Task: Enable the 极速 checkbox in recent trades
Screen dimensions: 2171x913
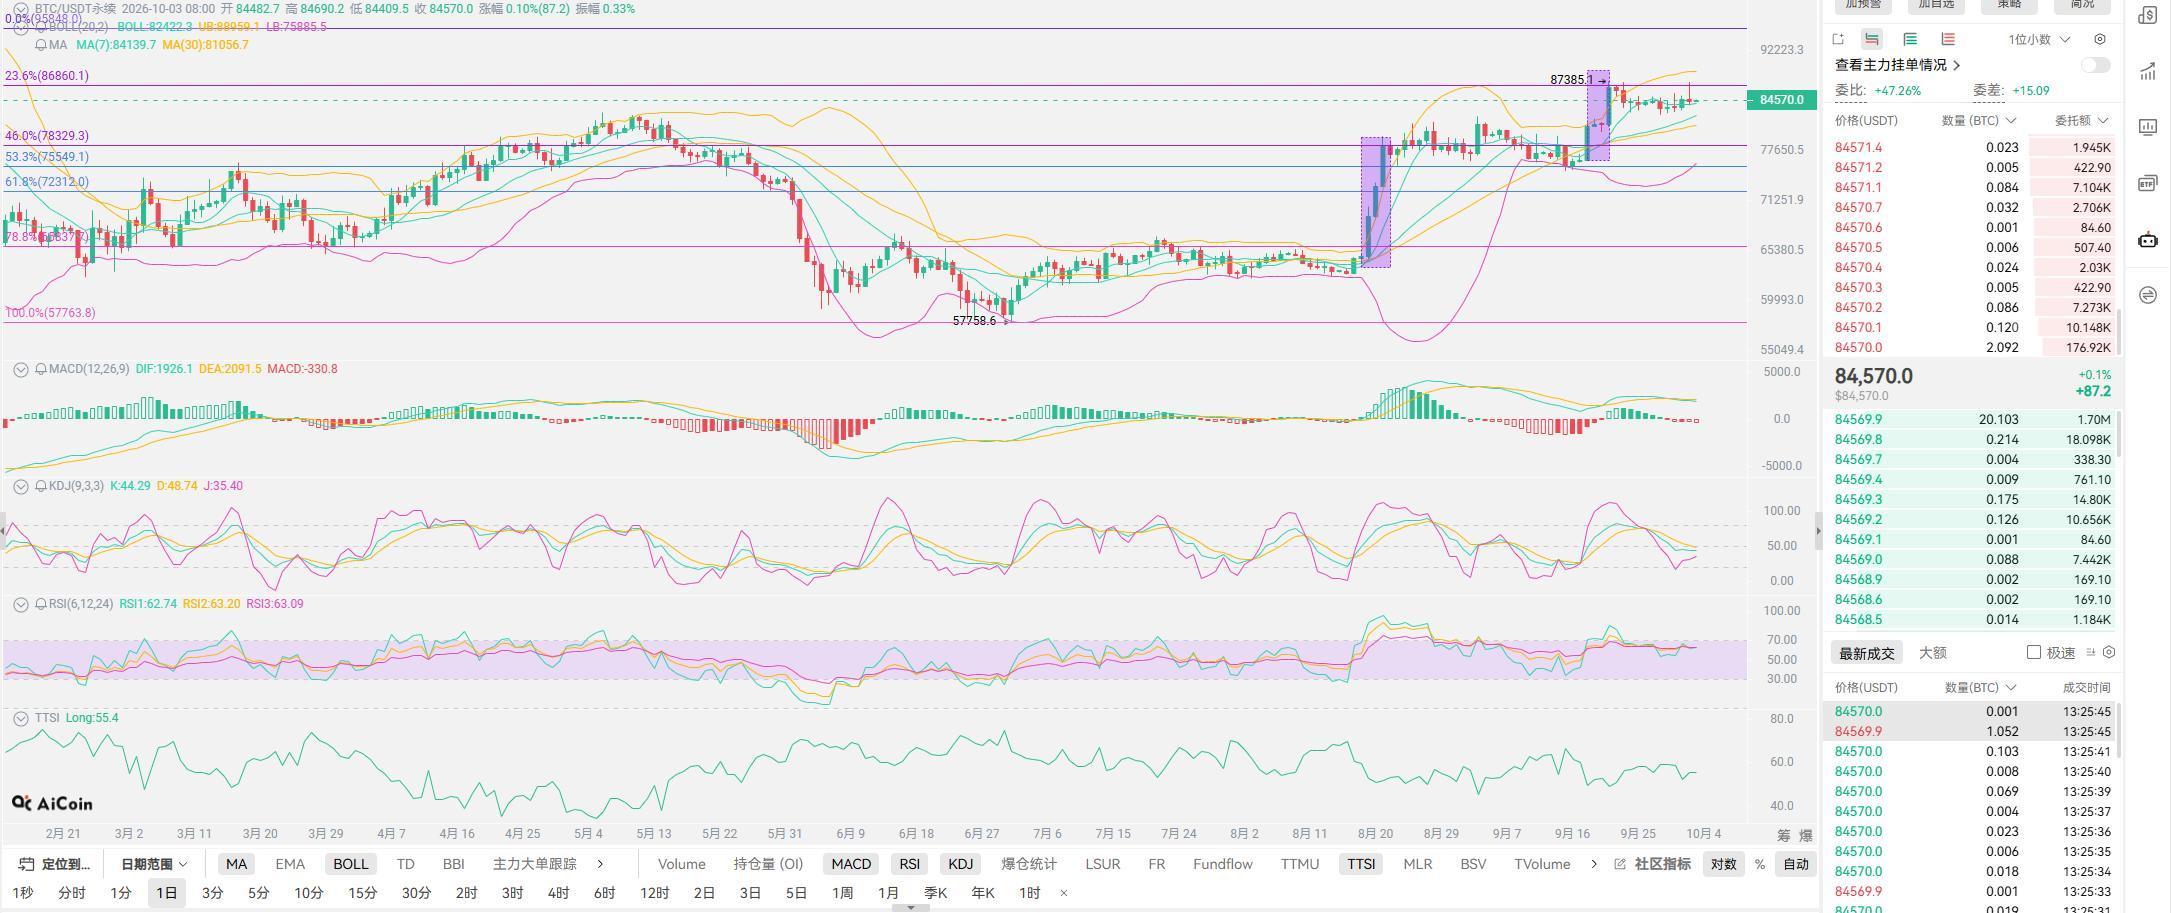Action: click(x=2033, y=652)
